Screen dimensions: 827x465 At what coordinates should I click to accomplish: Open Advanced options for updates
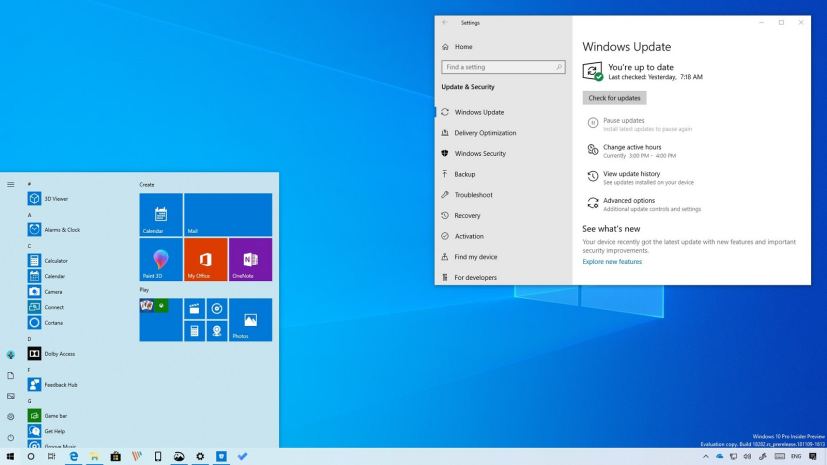tap(644, 205)
